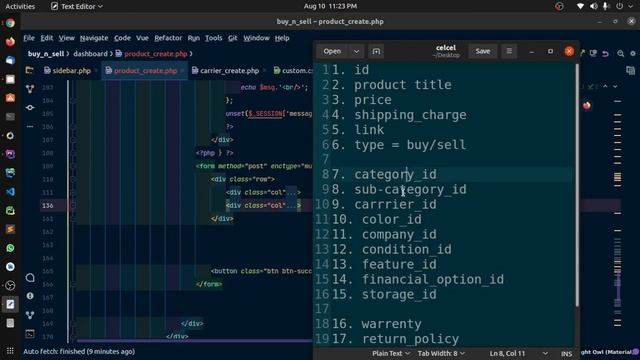This screenshot has width=640, height=360.
Task: Click dashboard breadcrumb
Action: 90,53
